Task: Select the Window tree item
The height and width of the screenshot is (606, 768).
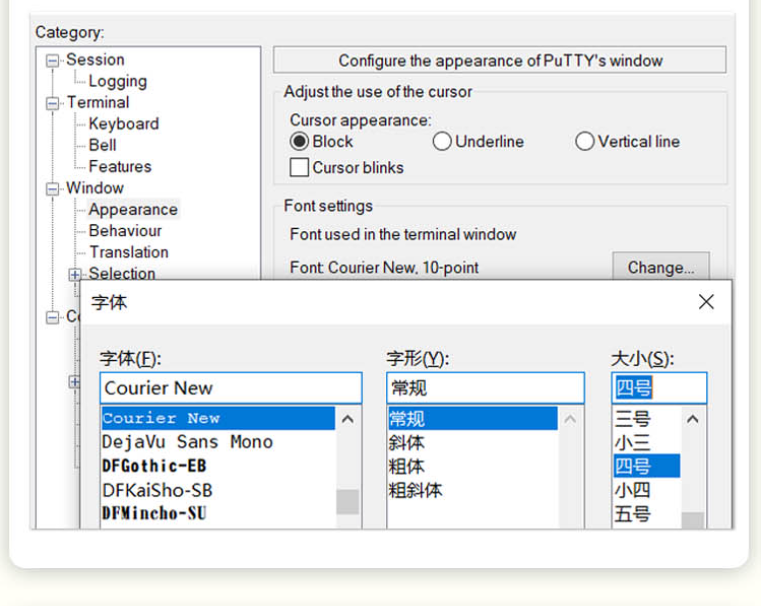Action: pos(95,188)
